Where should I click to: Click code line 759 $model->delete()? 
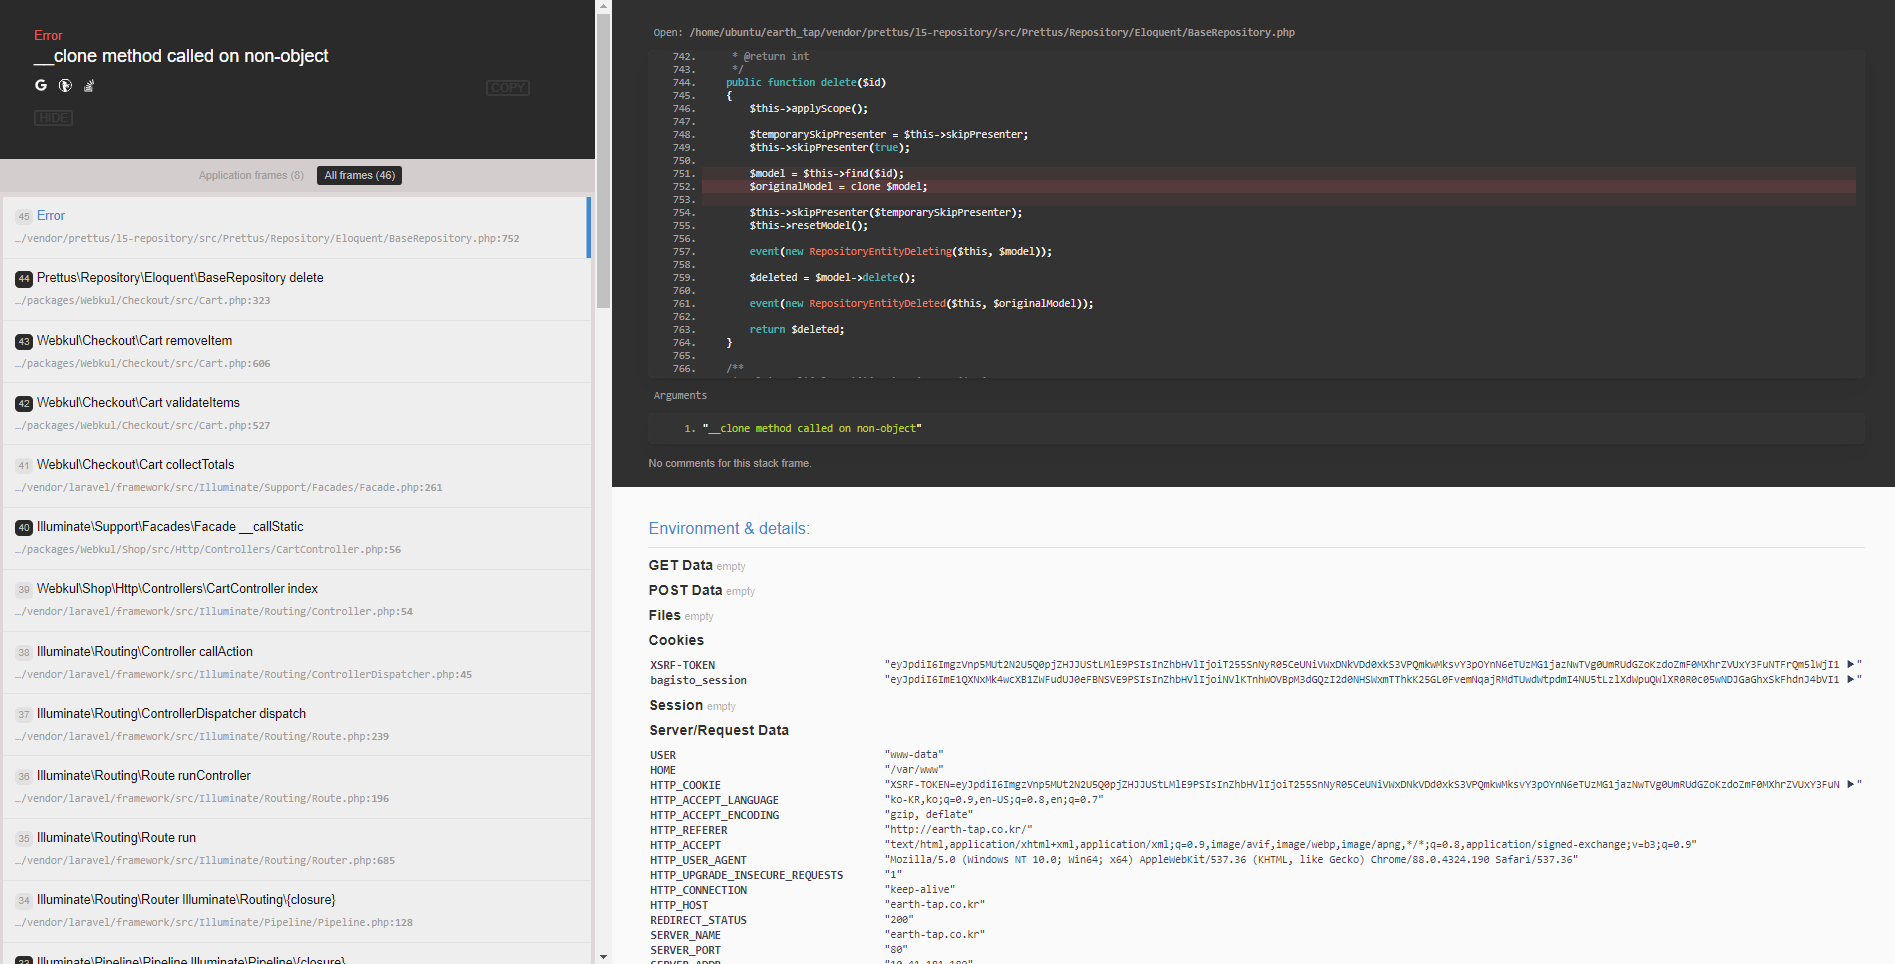(833, 278)
